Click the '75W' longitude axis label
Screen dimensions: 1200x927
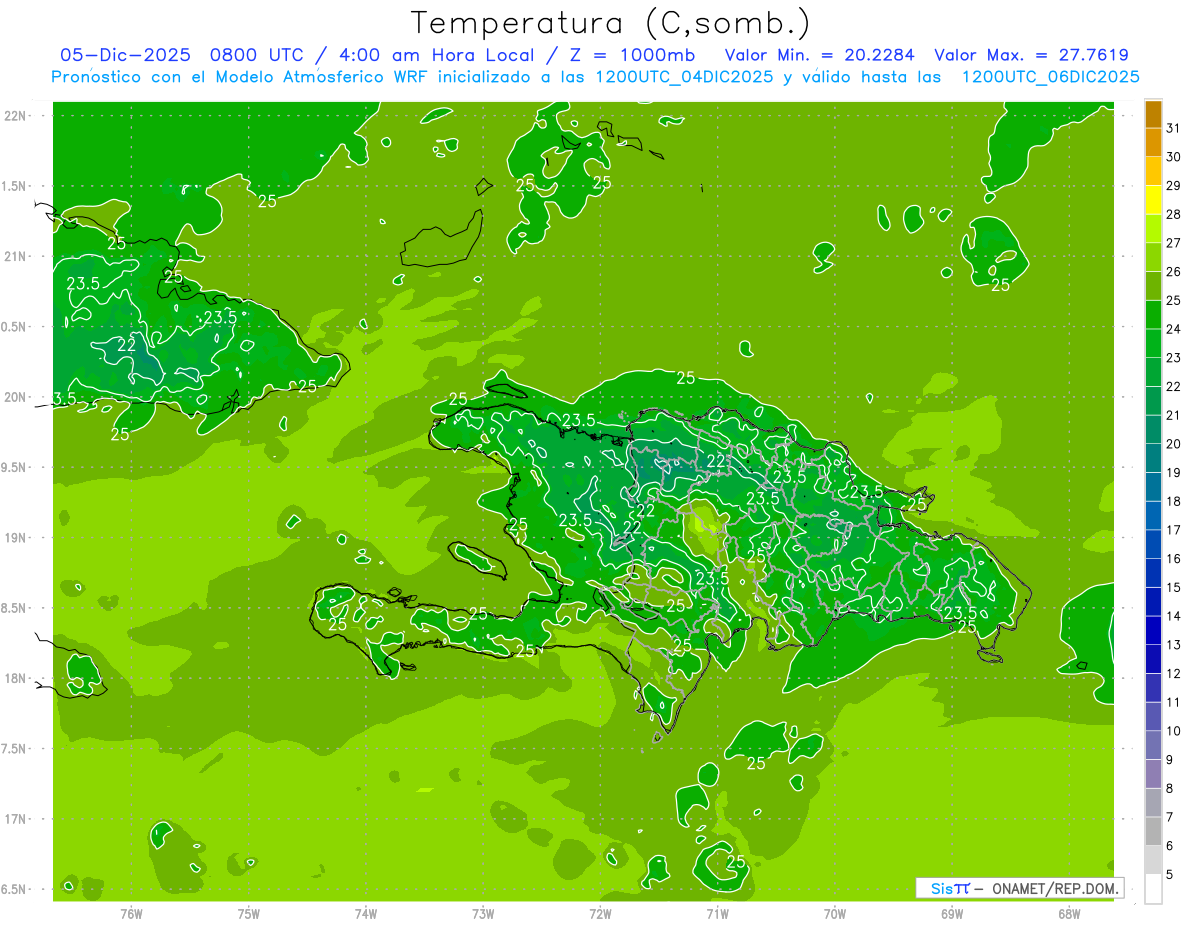pyautogui.click(x=249, y=914)
